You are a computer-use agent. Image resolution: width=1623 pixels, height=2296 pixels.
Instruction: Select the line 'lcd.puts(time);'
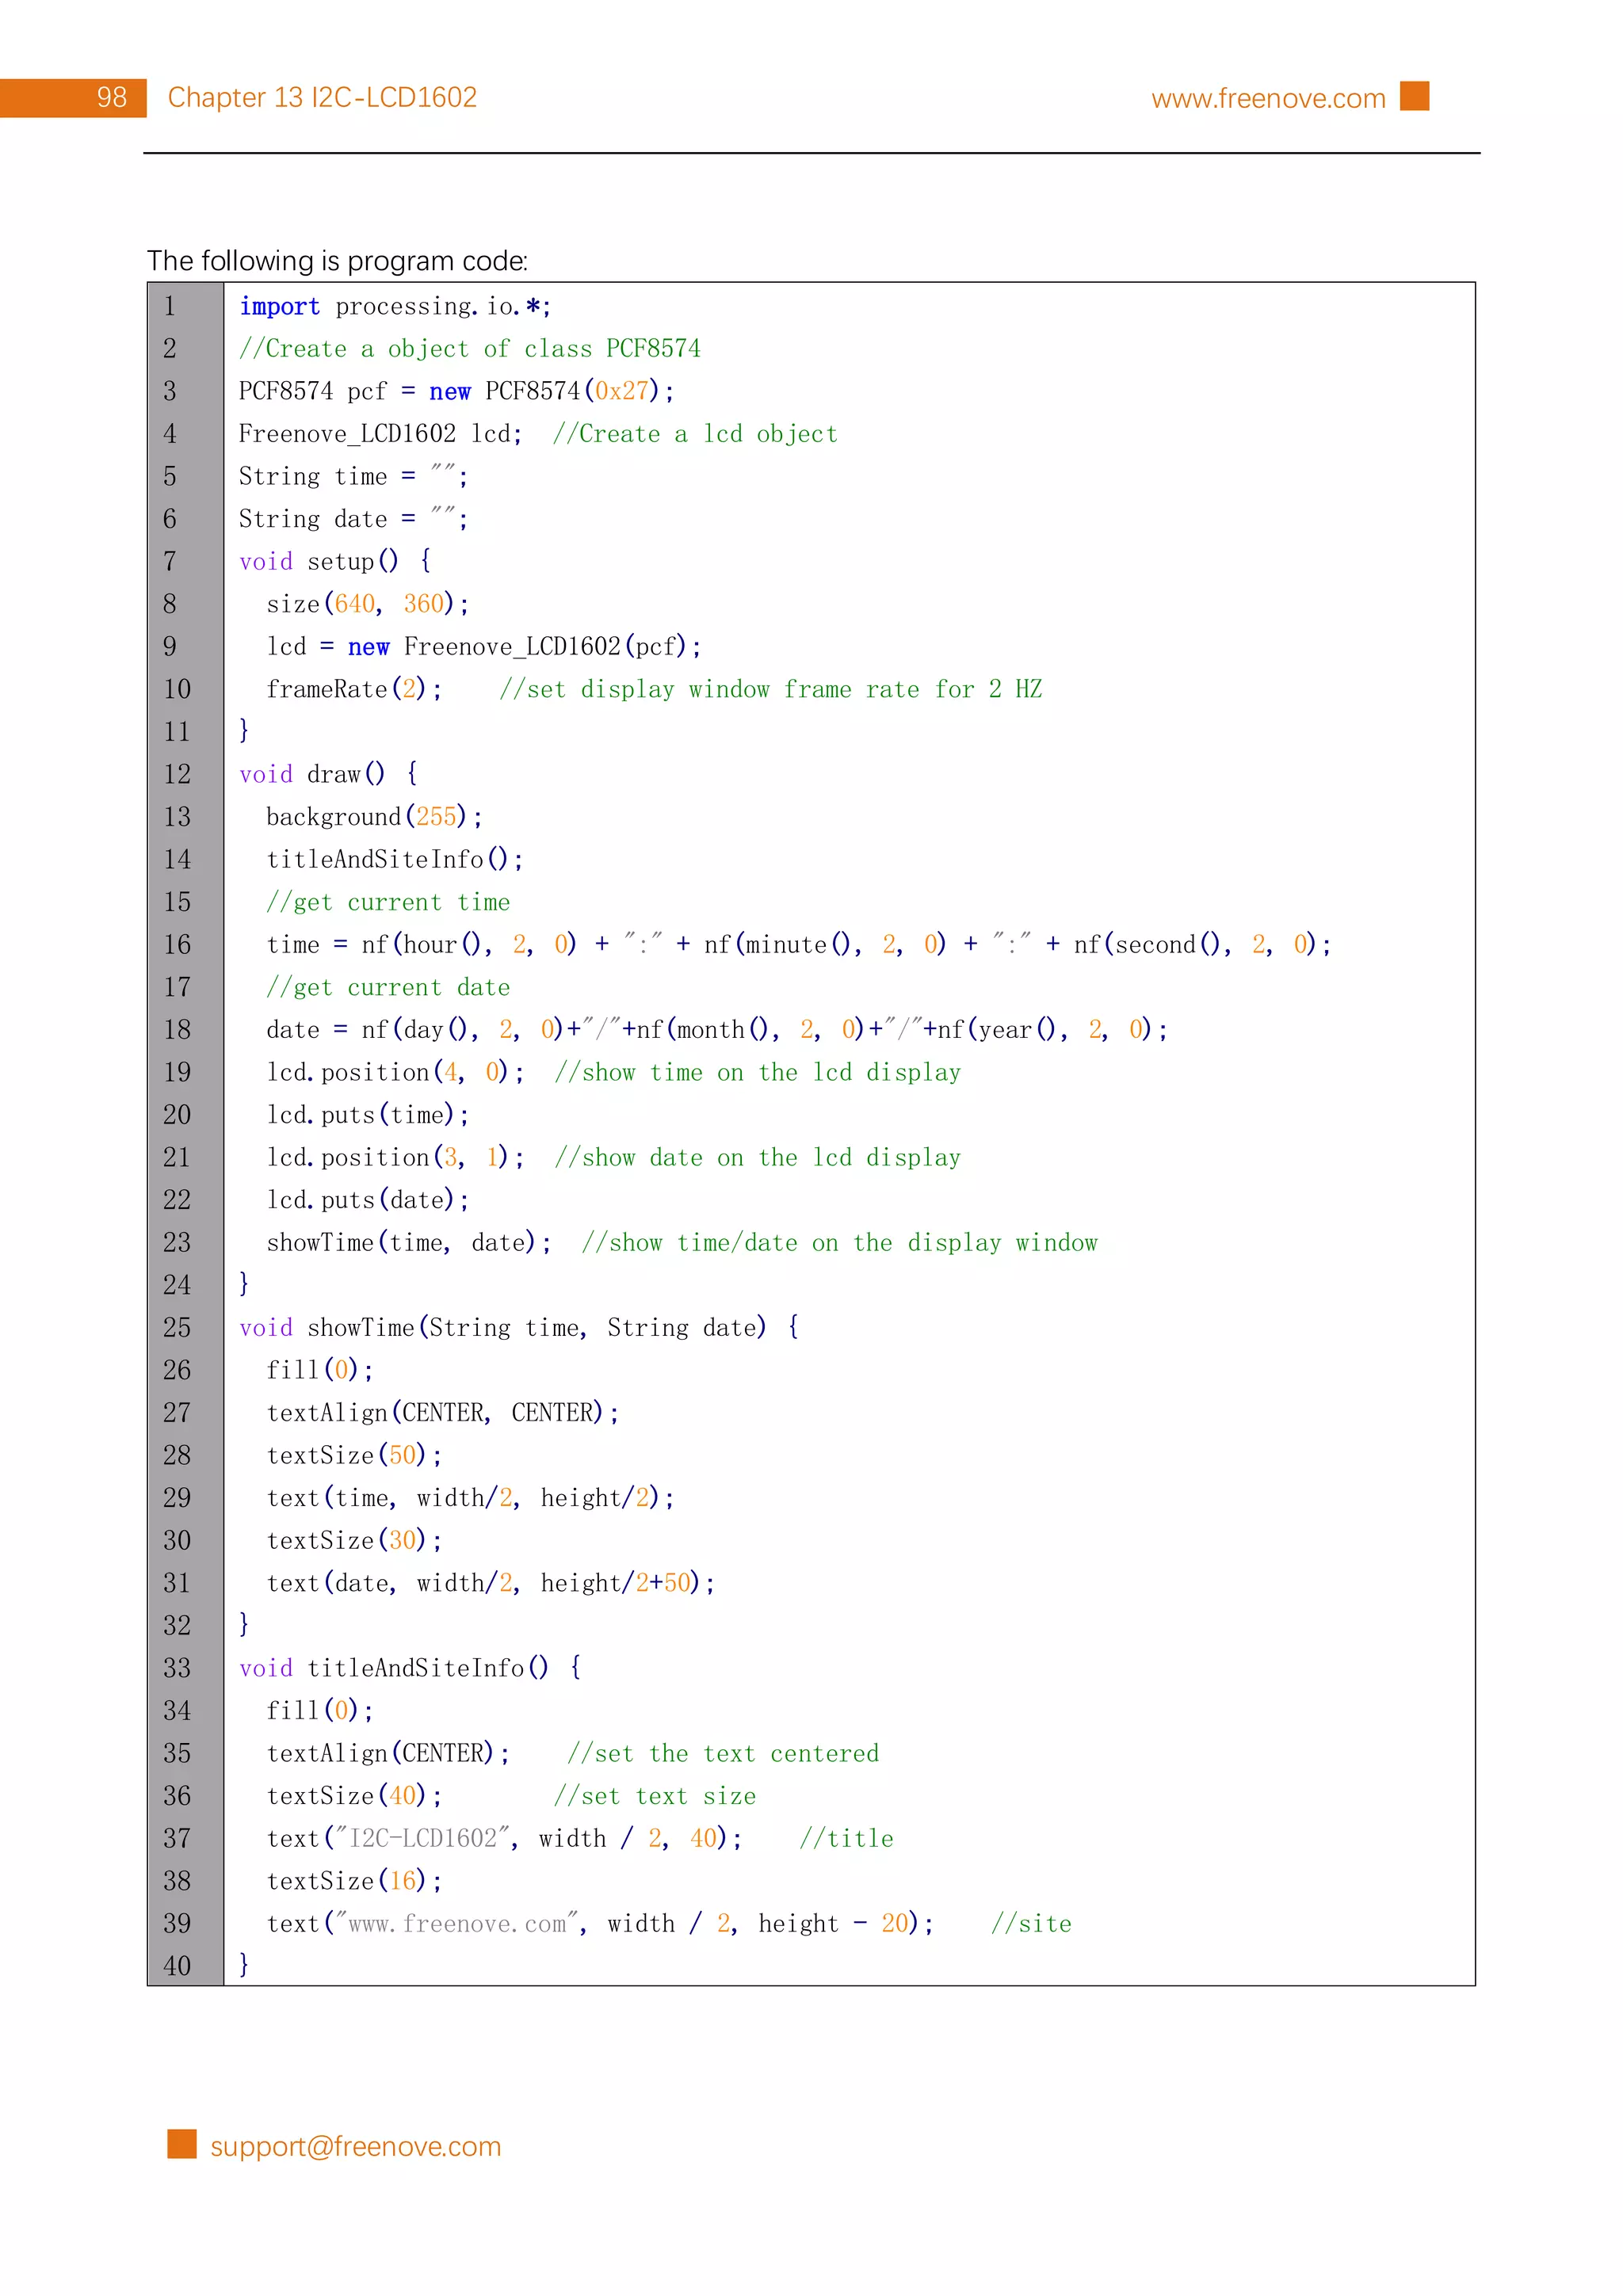coord(368,1115)
